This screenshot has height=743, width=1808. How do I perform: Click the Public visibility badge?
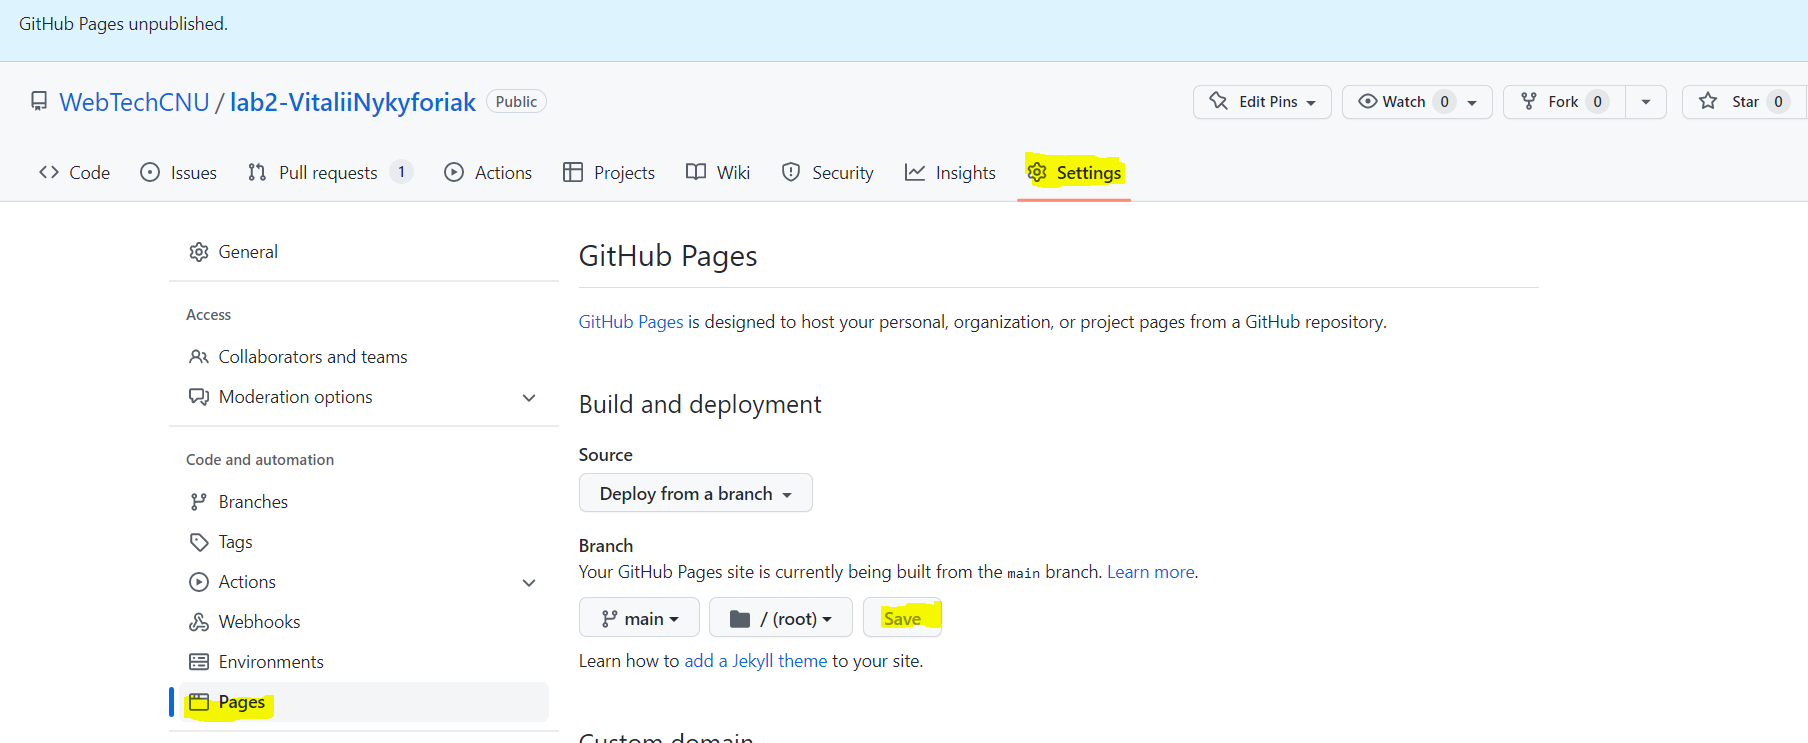[x=516, y=102]
